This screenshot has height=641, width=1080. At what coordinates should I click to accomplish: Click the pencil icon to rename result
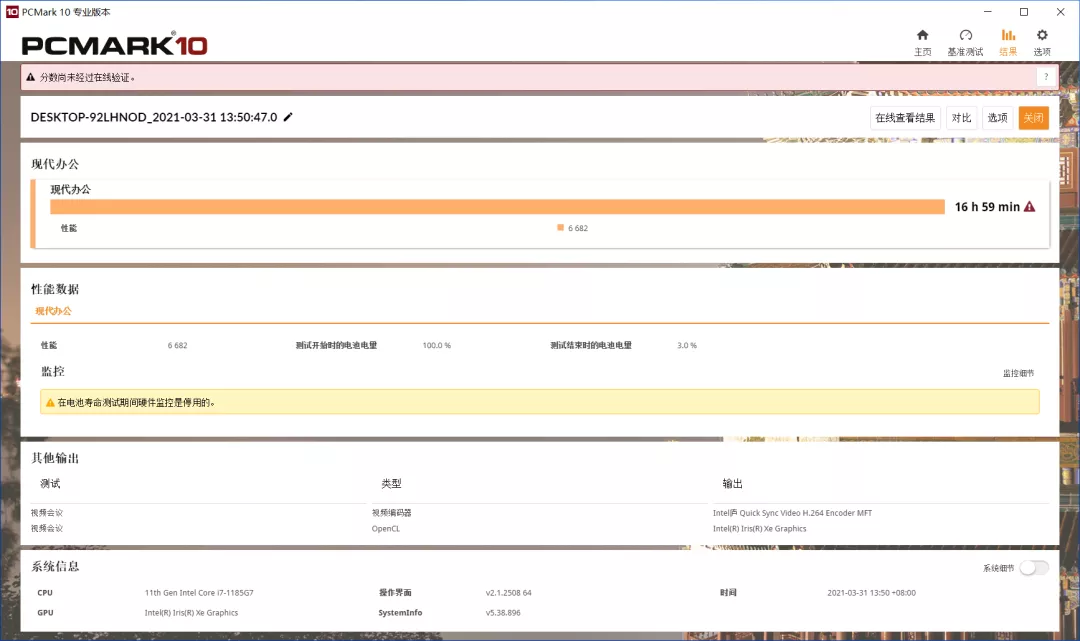(288, 117)
